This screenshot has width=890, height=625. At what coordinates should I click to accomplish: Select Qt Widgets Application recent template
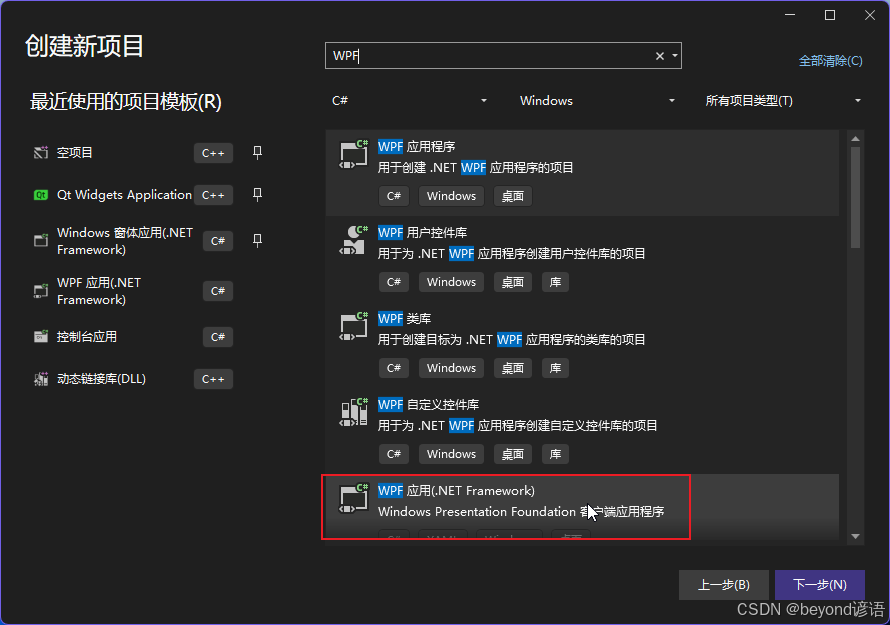124,195
